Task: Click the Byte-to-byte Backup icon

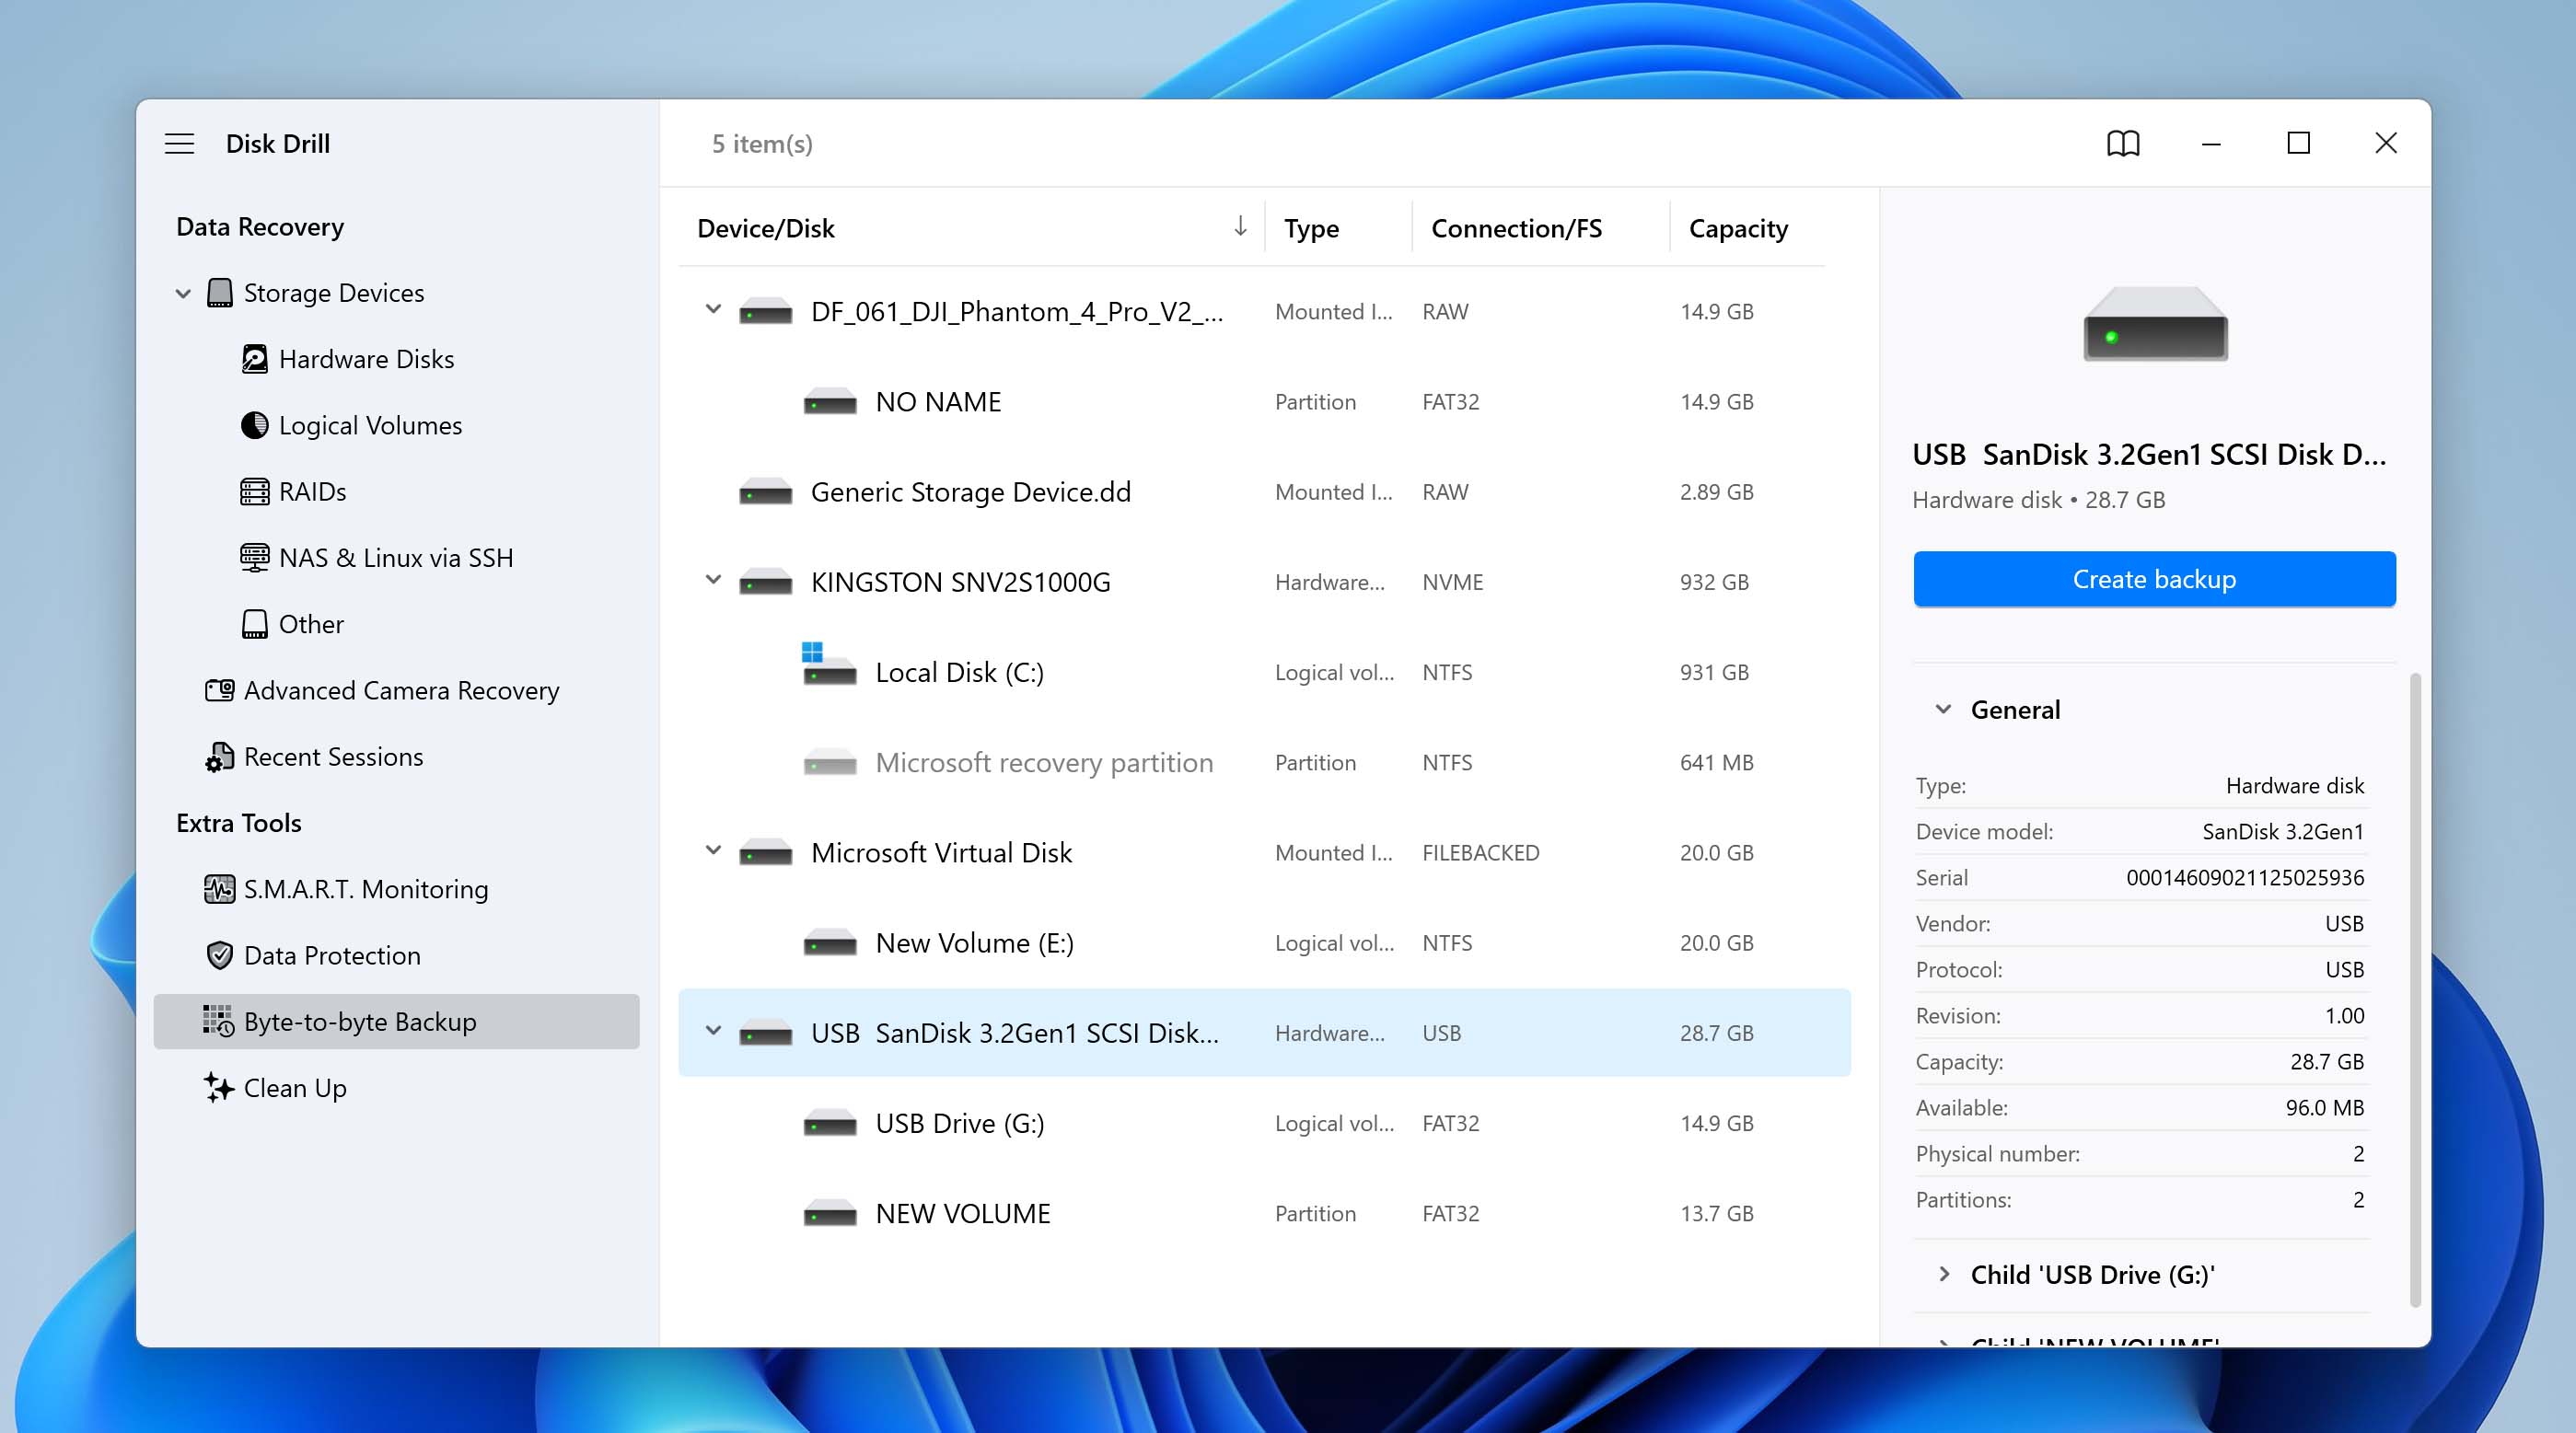Action: pos(218,1021)
